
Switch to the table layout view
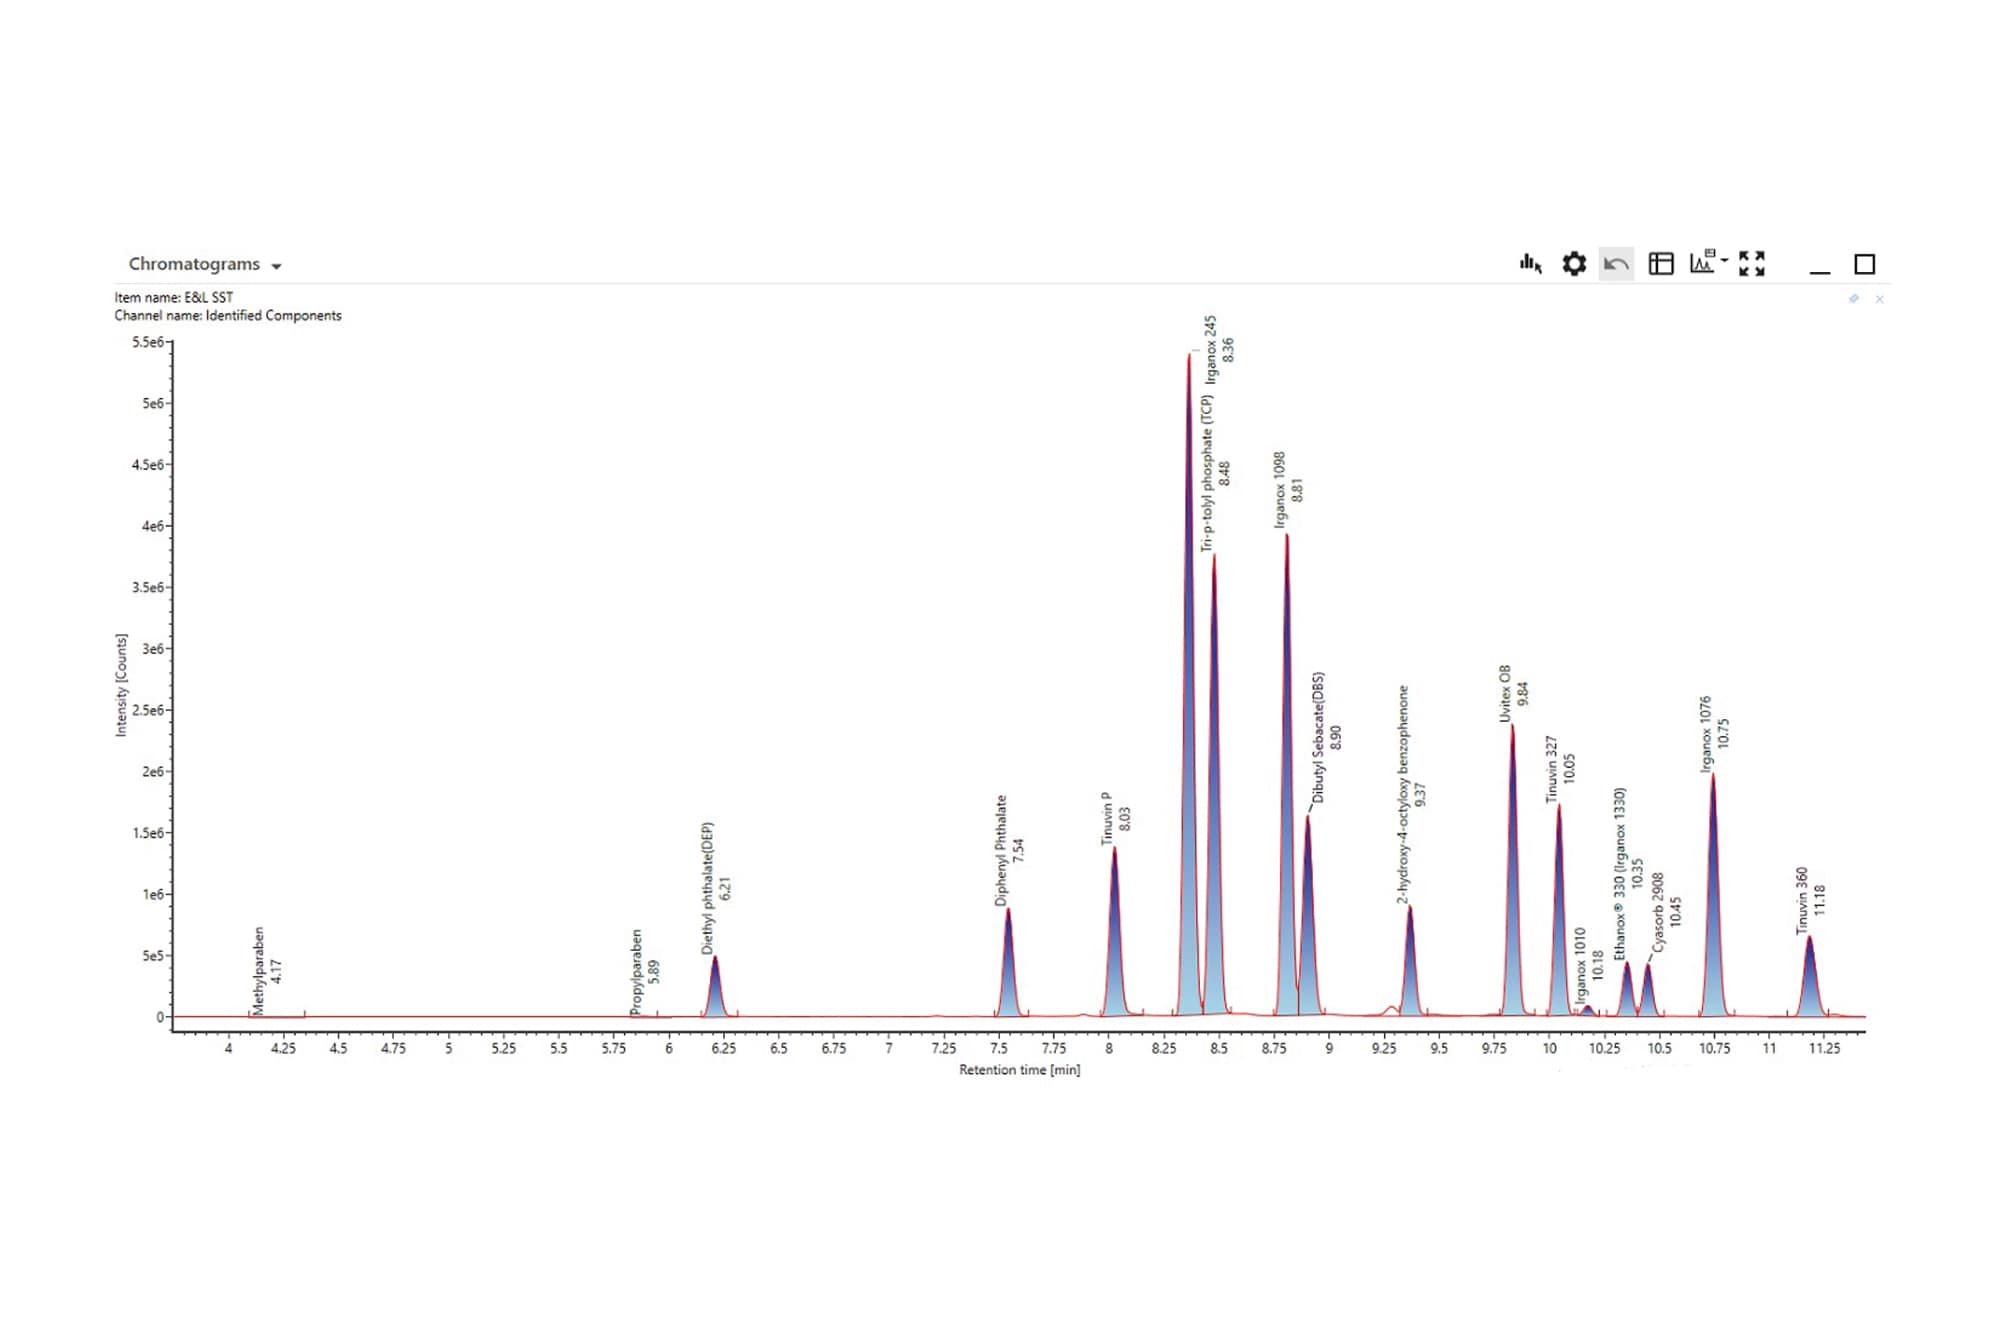tap(1661, 263)
